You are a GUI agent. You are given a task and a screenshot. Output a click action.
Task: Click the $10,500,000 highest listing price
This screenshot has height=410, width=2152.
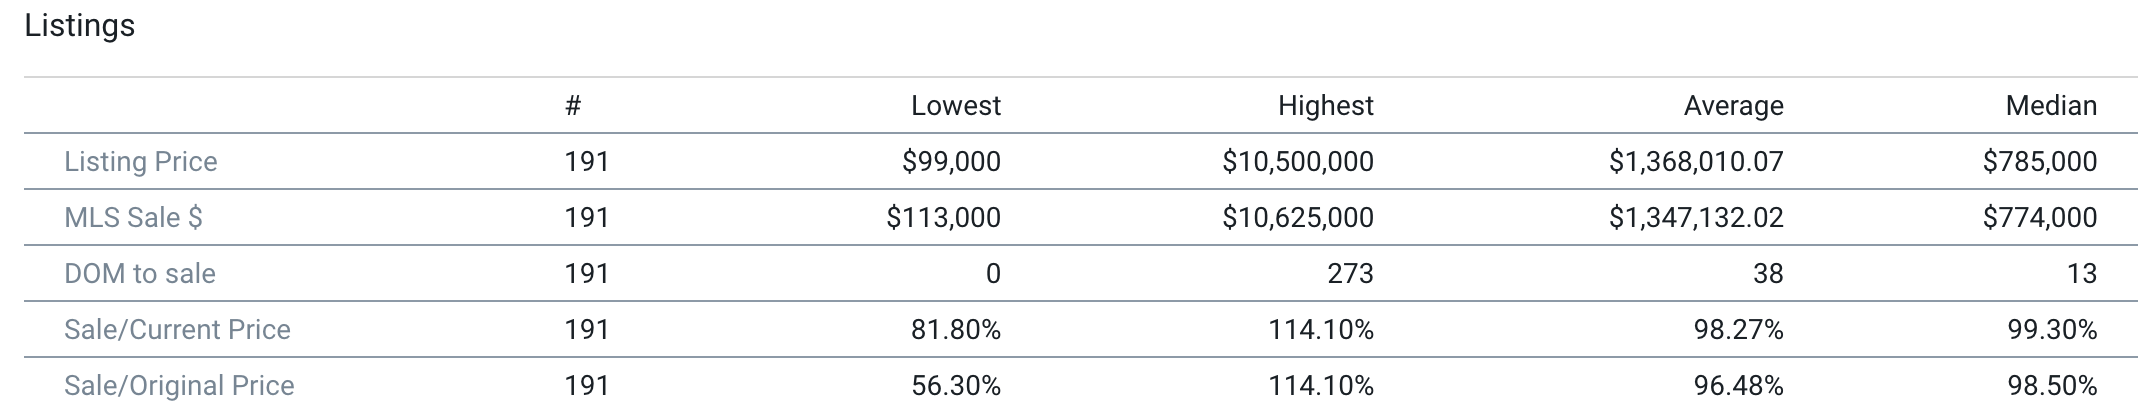coord(1297,162)
